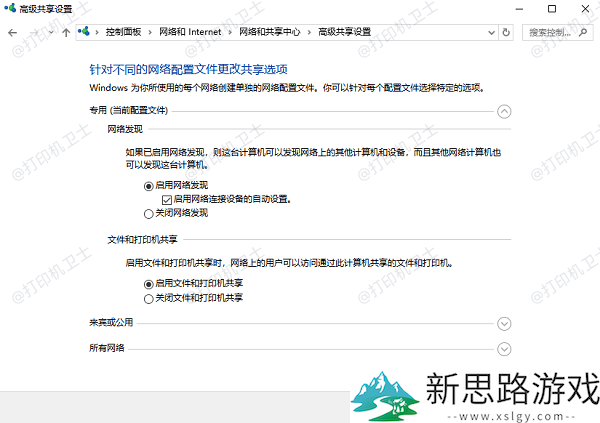Click heading 针对不同的网络配置文件更改共享选项
600x423 pixels.
188,69
